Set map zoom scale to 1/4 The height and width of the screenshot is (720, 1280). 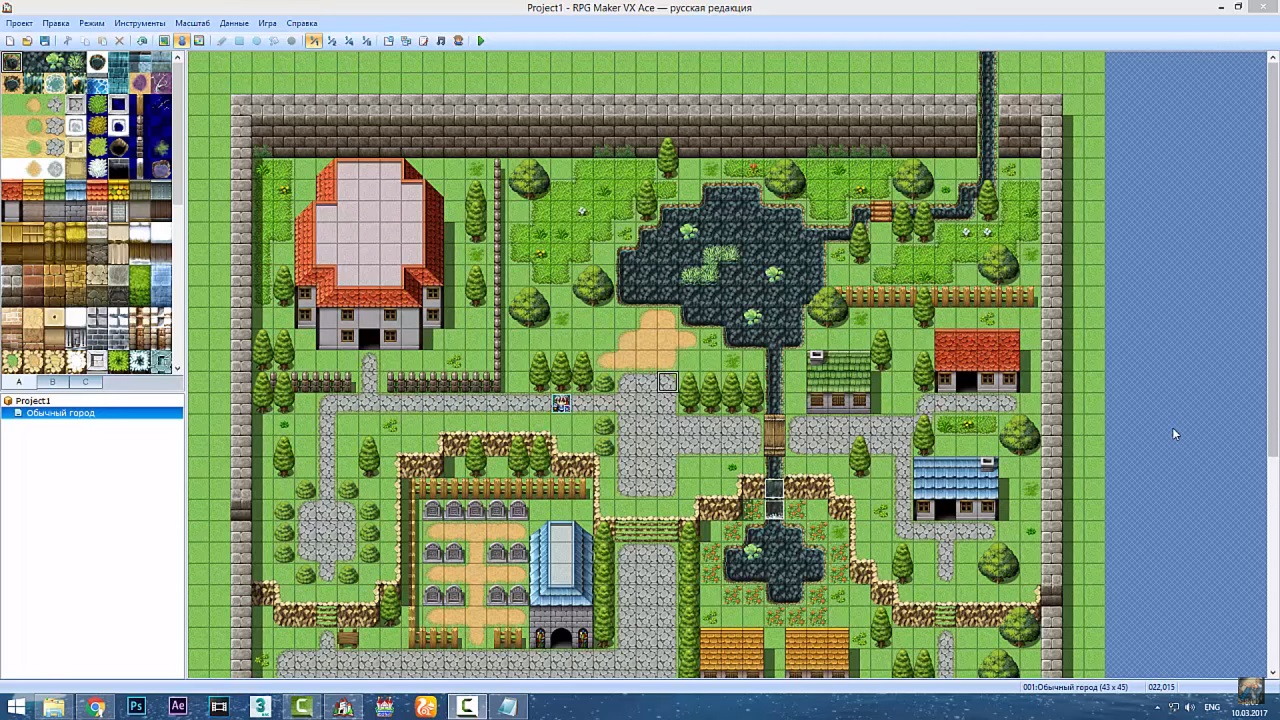[x=349, y=41]
